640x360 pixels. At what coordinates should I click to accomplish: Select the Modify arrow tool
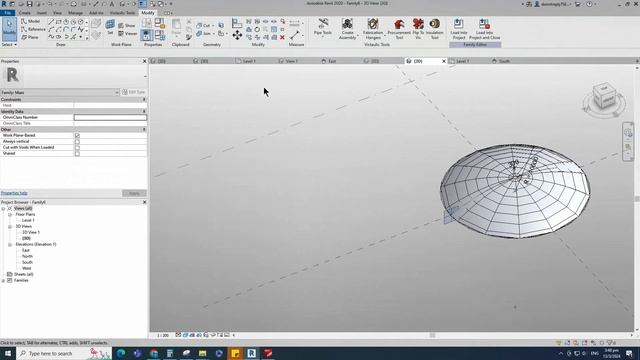[x=9, y=28]
